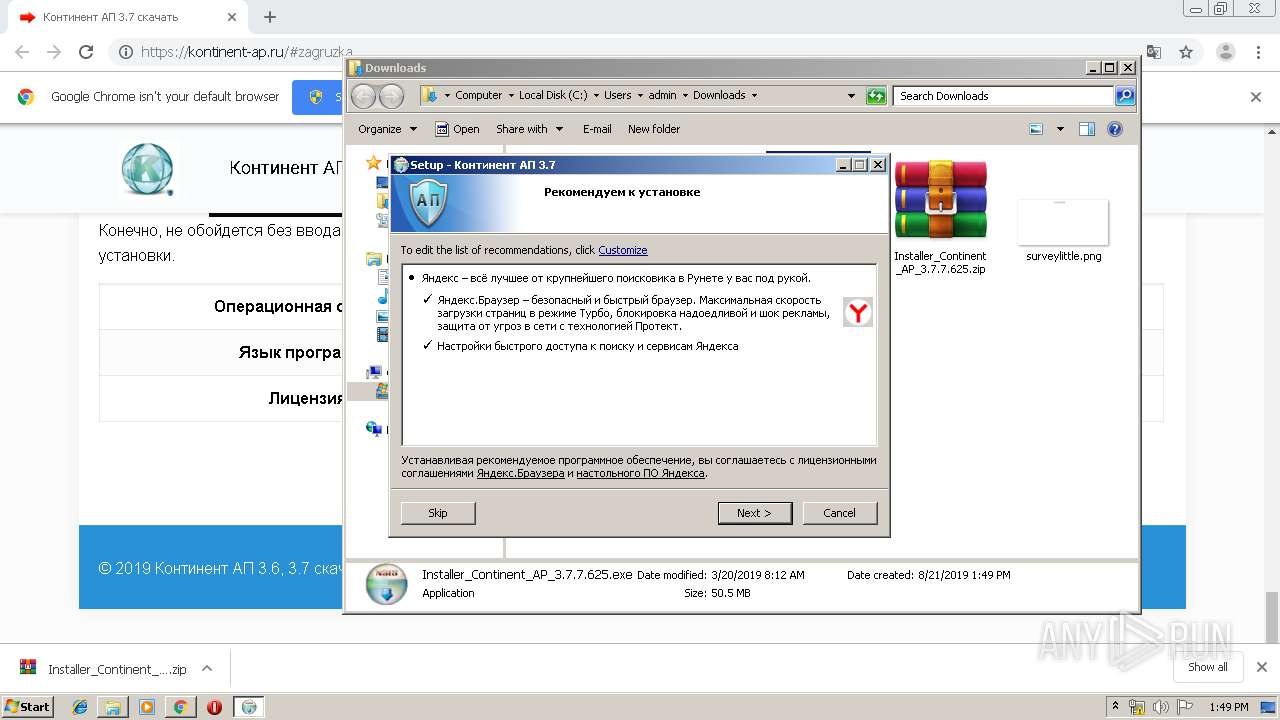The width and height of the screenshot is (1280, 720).
Task: Open the address bar previous locations dropdown
Action: [851, 96]
